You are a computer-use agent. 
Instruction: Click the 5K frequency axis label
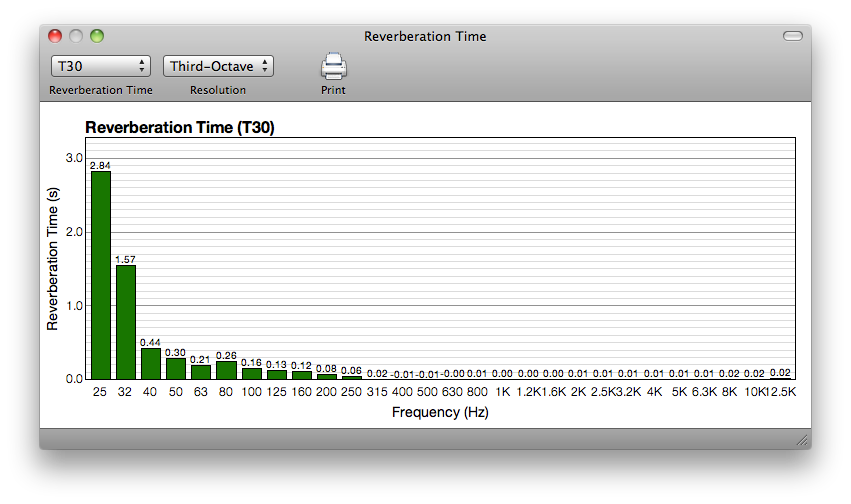679,392
